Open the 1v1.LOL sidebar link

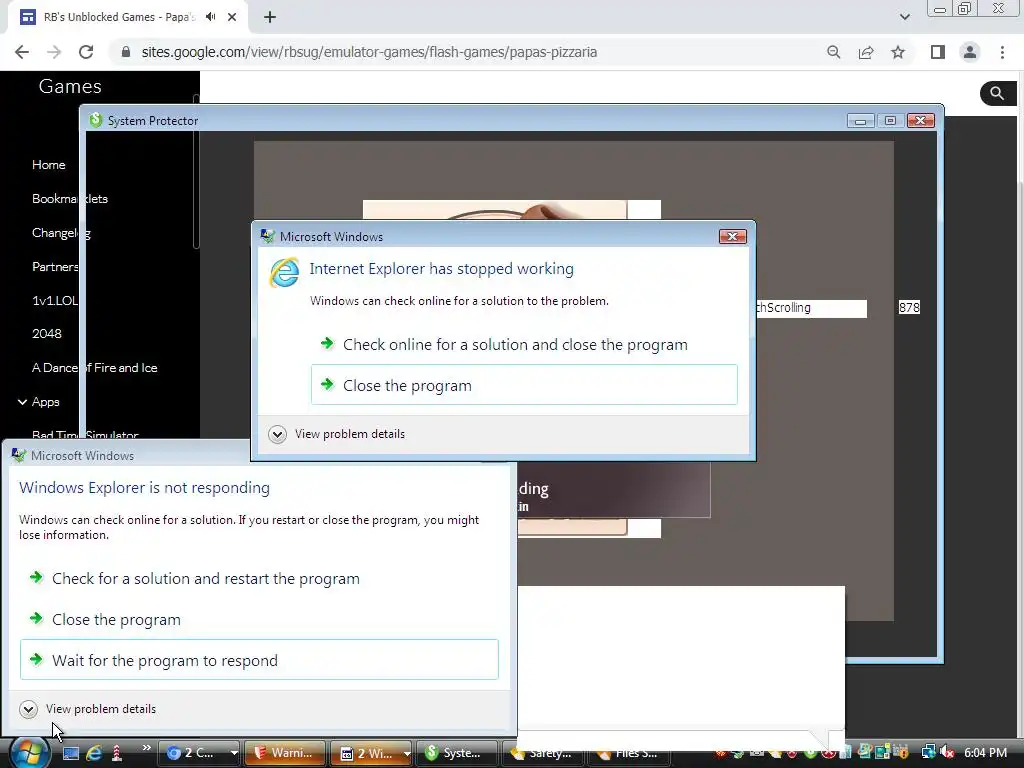point(55,300)
